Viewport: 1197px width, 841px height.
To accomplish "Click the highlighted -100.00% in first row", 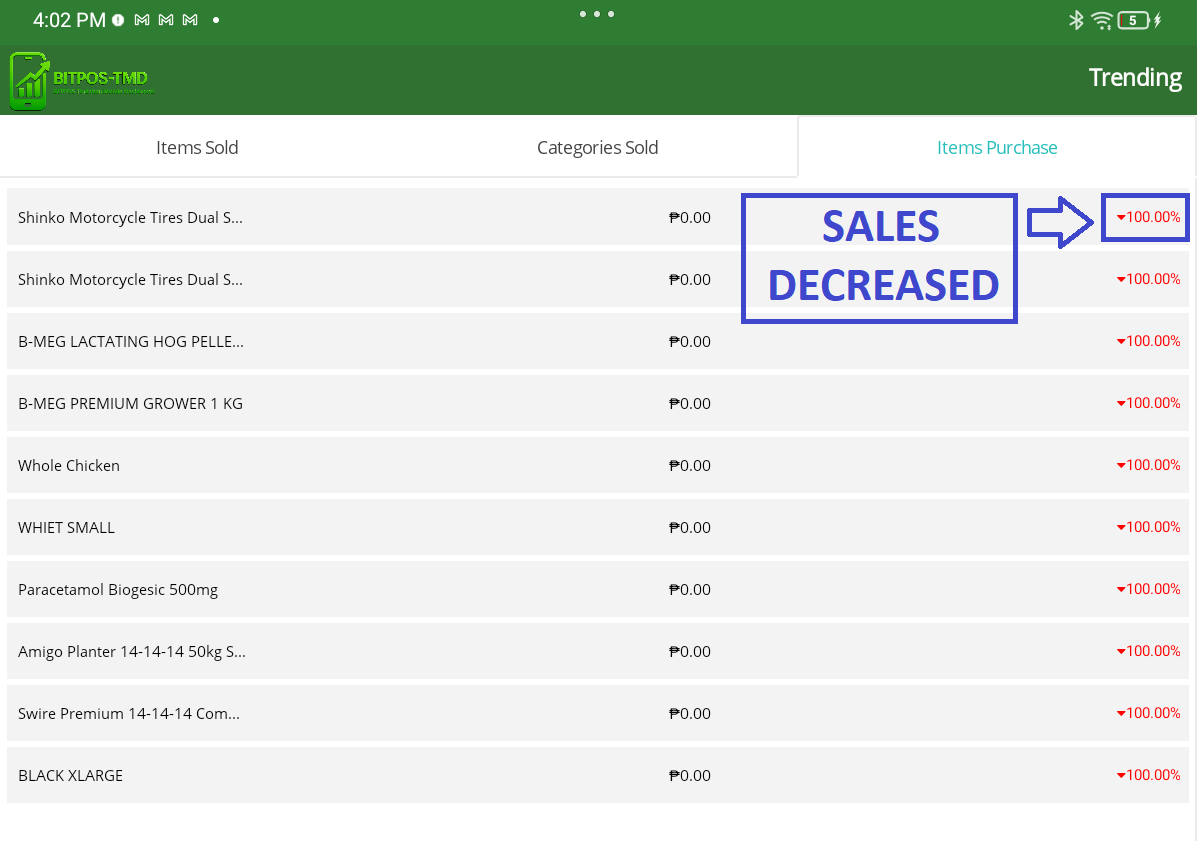I will coord(1146,217).
